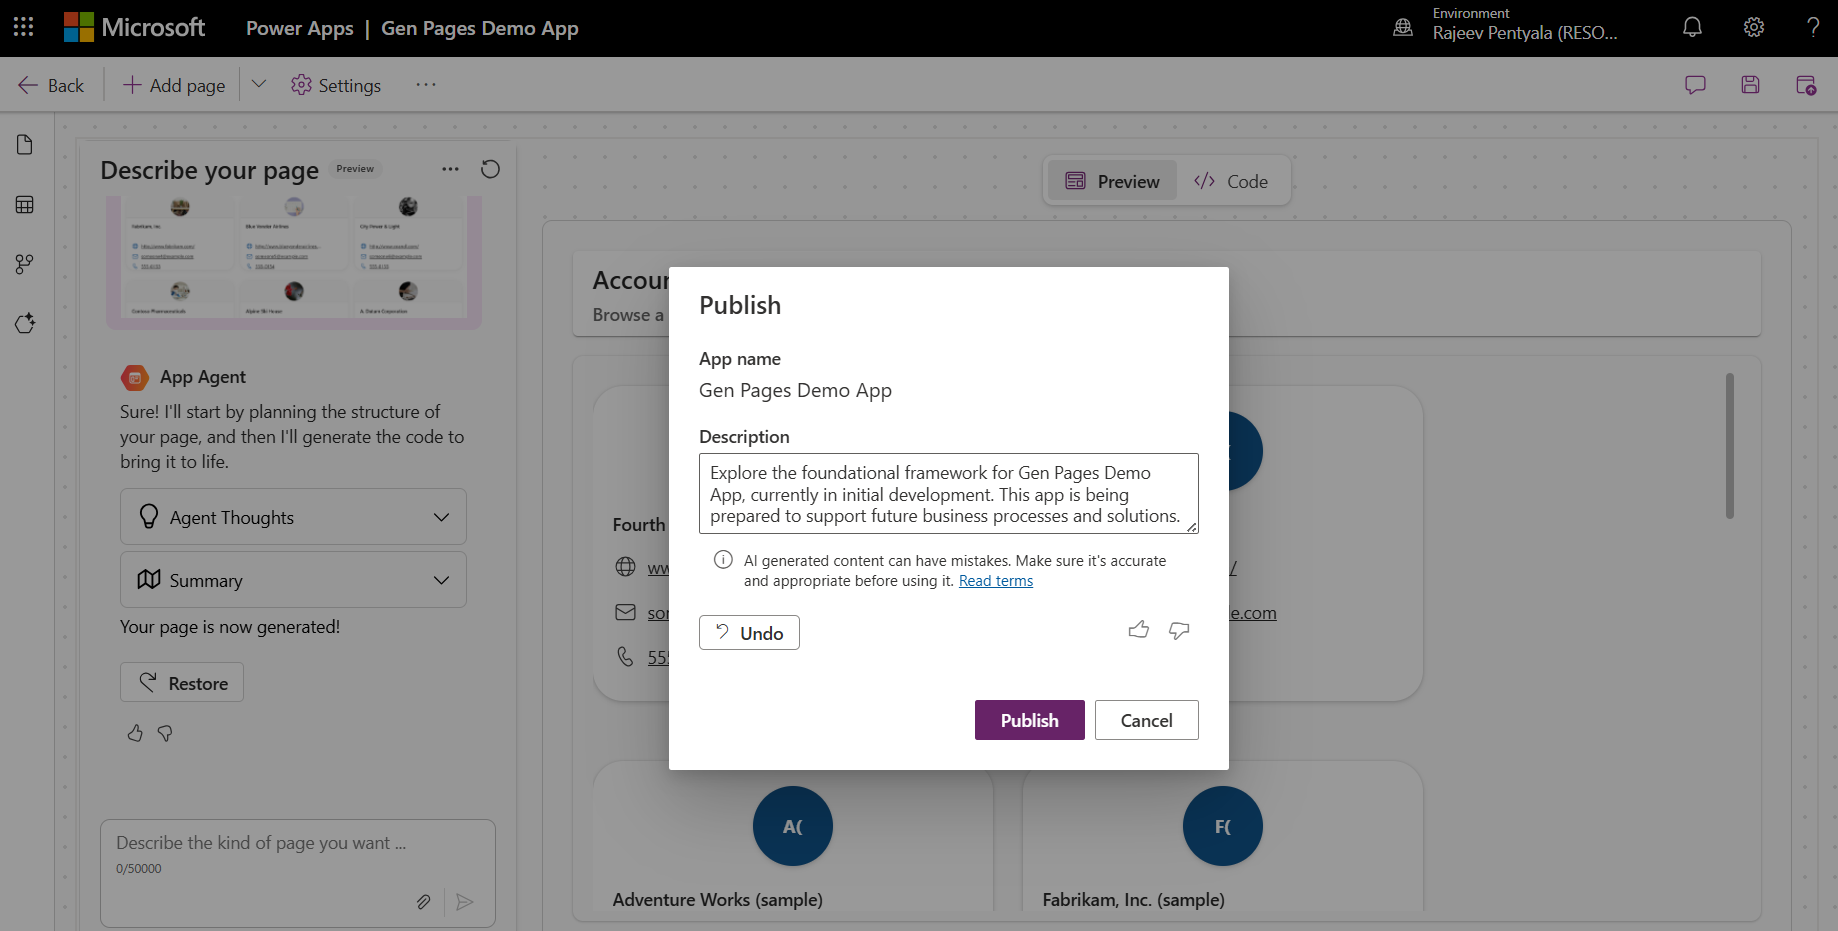Image resolution: width=1838 pixels, height=931 pixels.
Task: Open the Pages panel in left sidebar
Action: 24,144
